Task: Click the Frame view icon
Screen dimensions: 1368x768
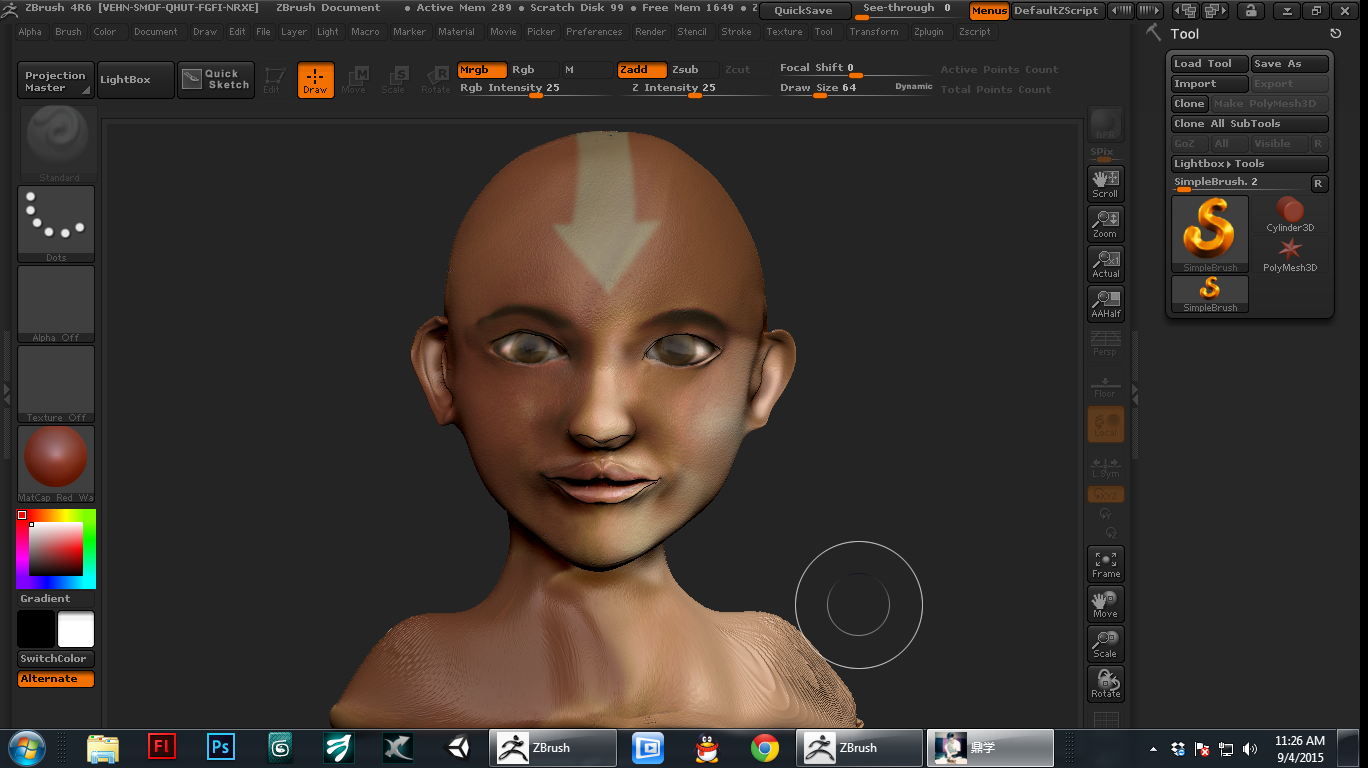Action: pos(1105,564)
